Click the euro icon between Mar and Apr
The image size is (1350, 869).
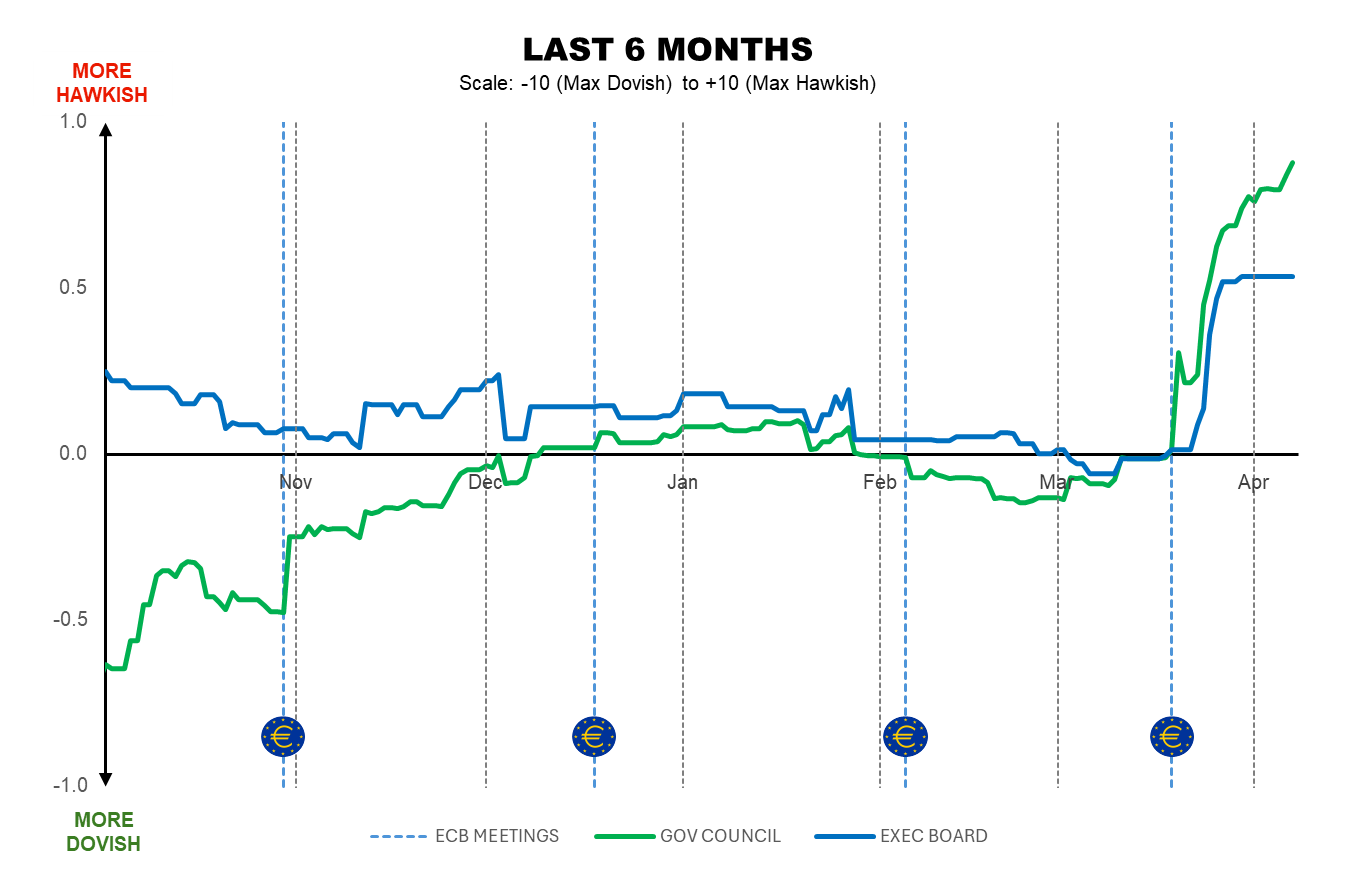tap(1171, 737)
